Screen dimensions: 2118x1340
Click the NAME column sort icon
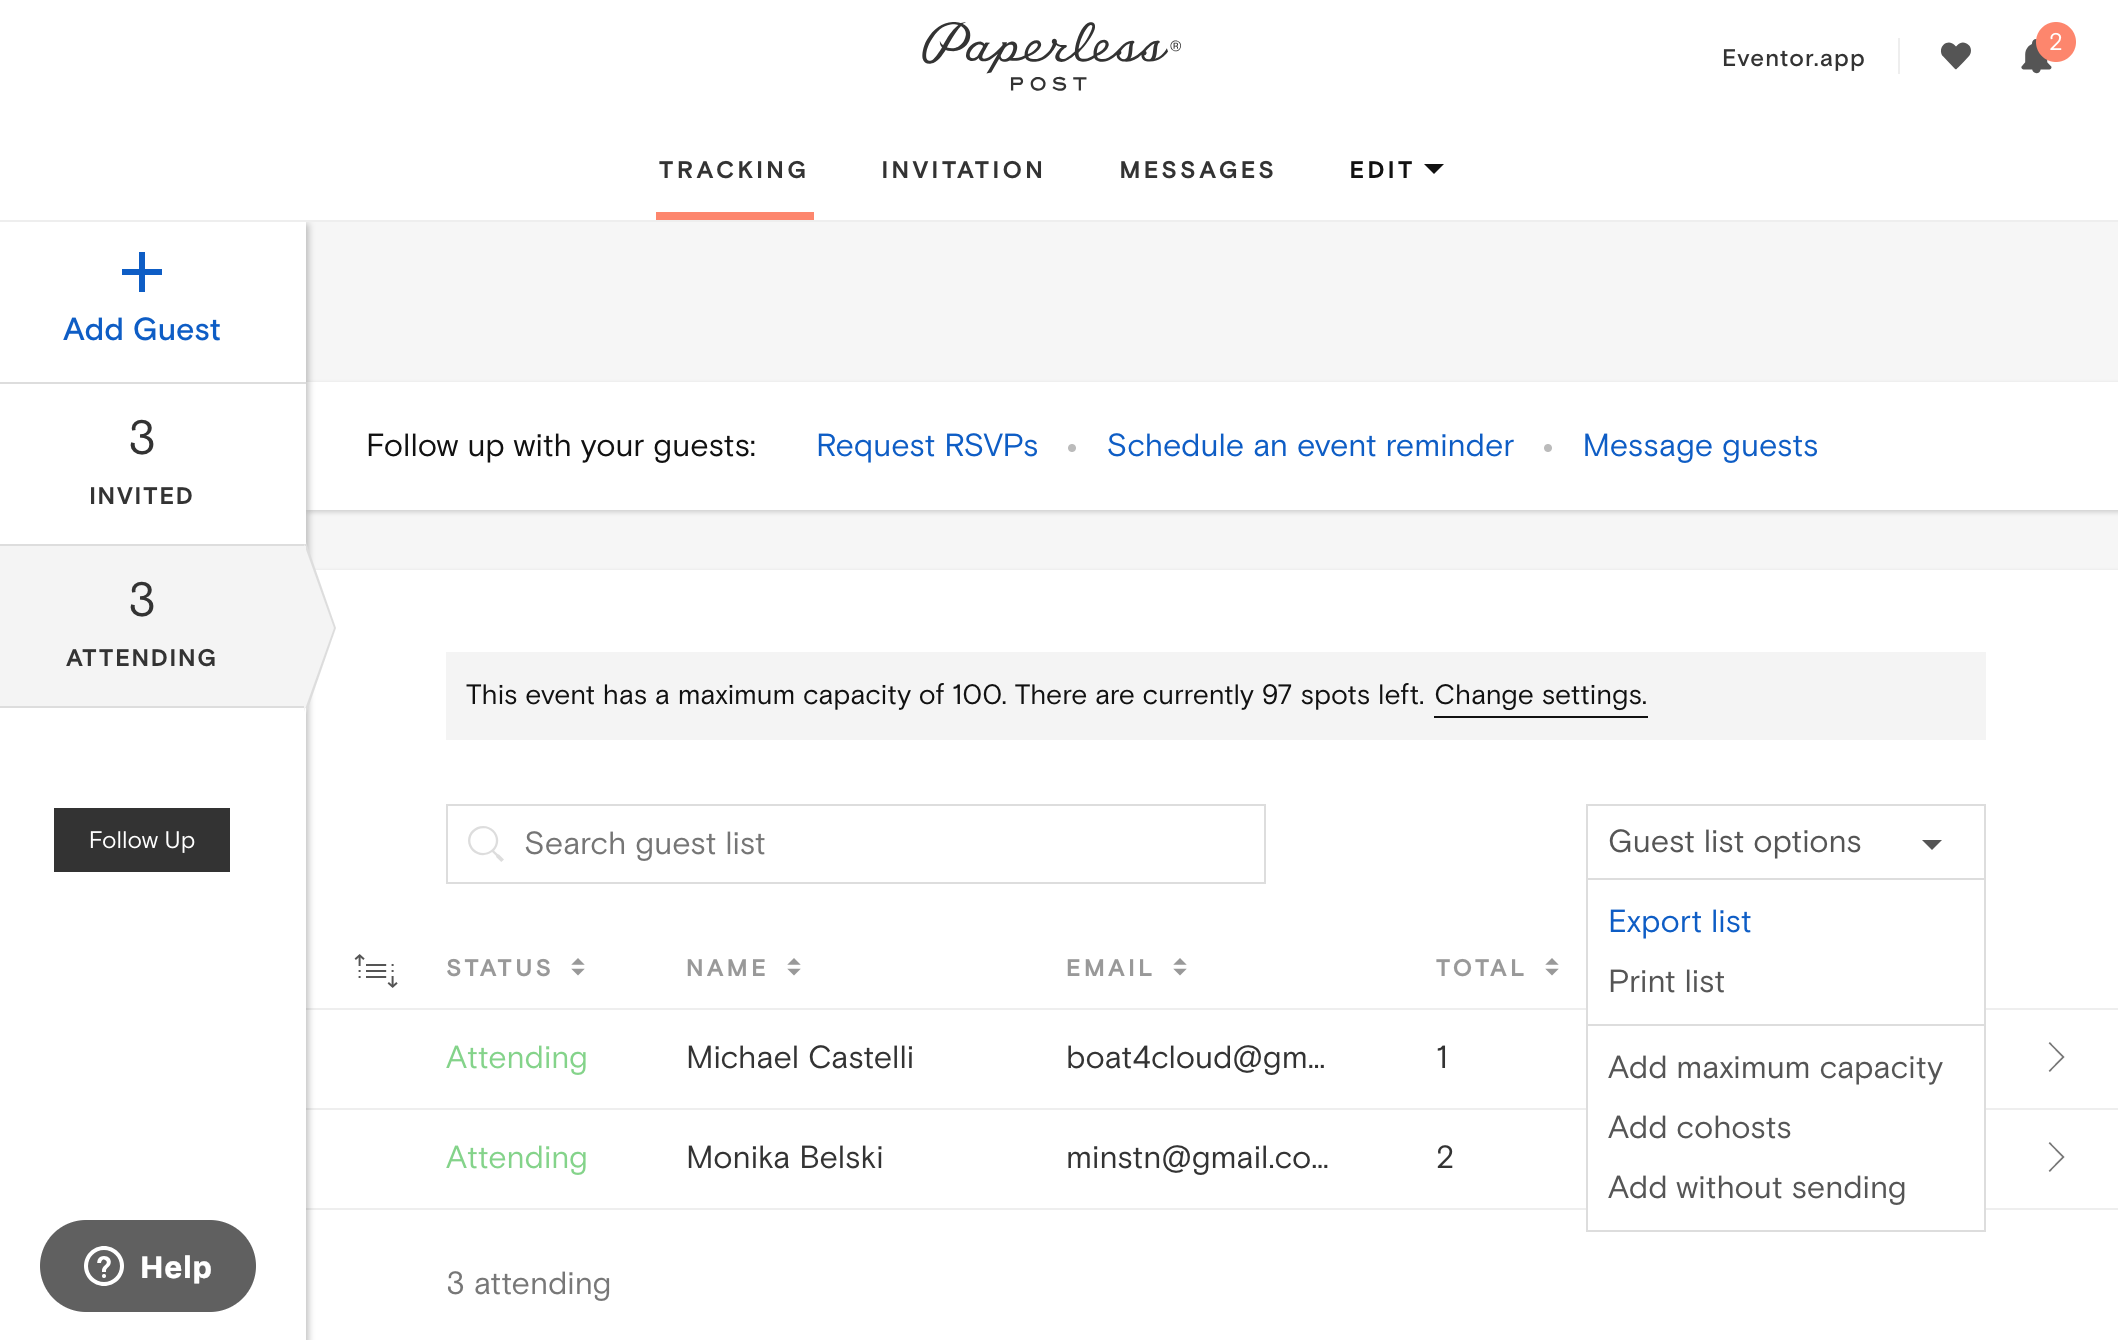[795, 966]
